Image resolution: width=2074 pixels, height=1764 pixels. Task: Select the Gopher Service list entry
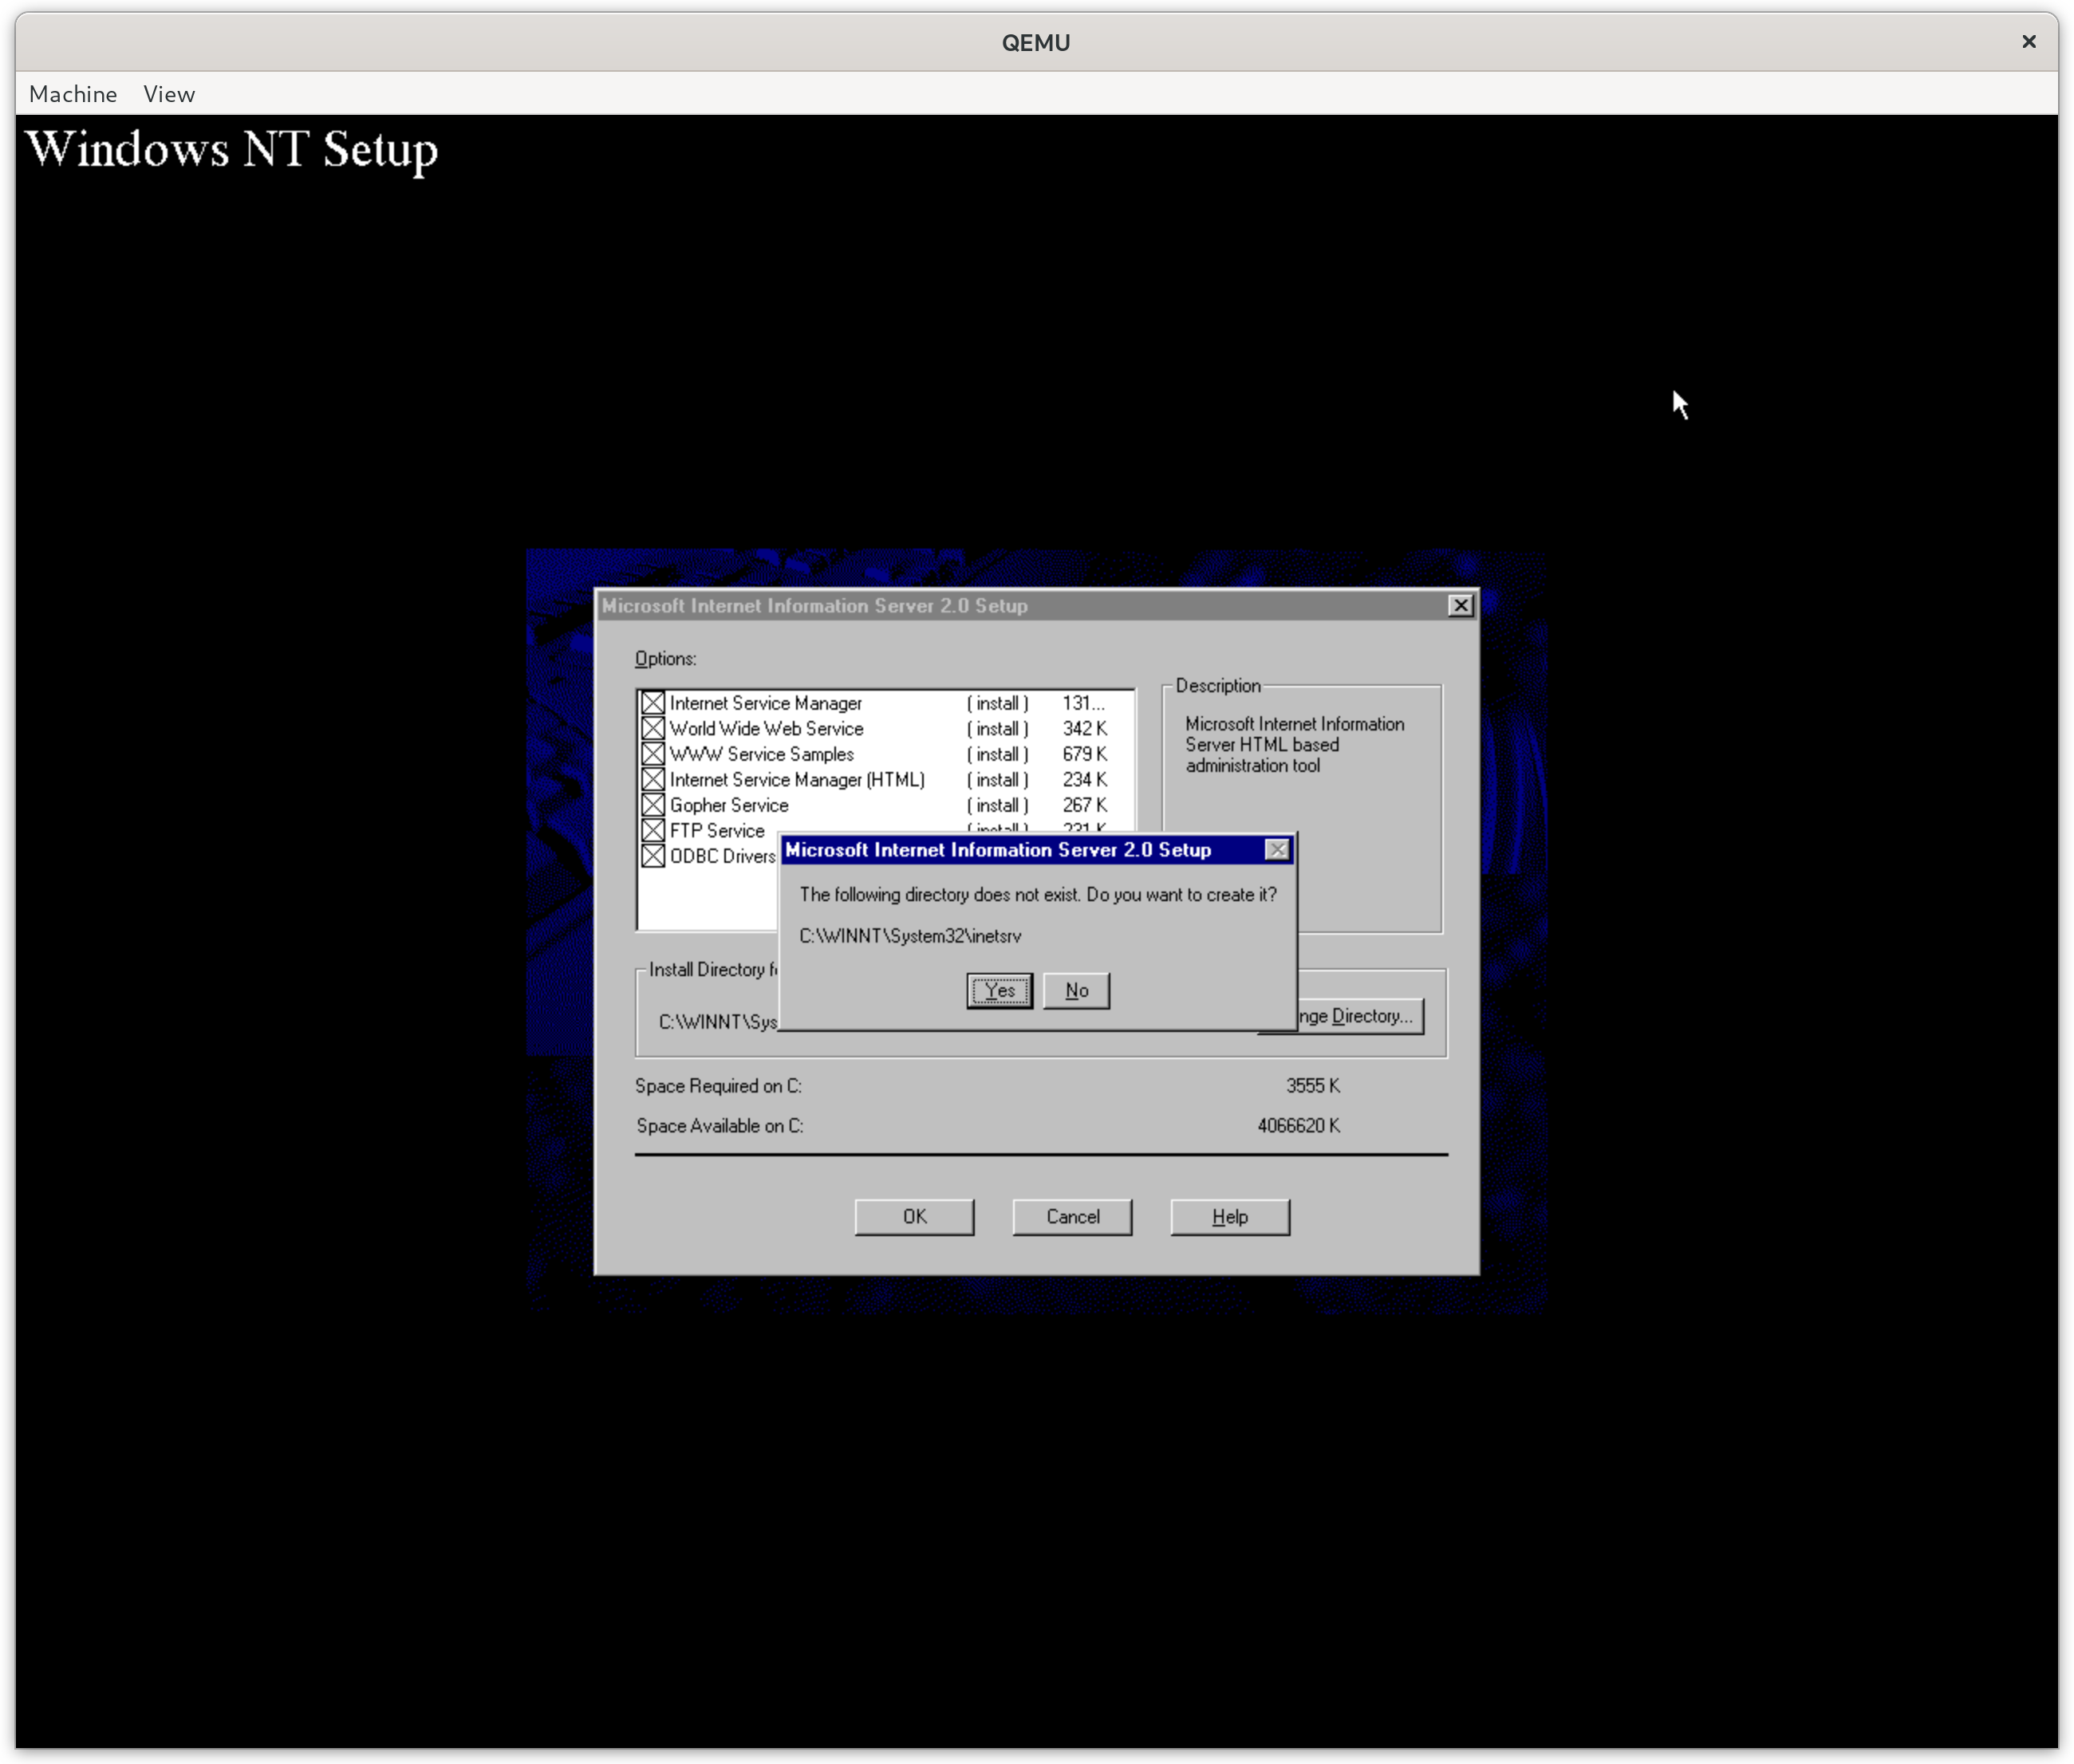tap(729, 805)
